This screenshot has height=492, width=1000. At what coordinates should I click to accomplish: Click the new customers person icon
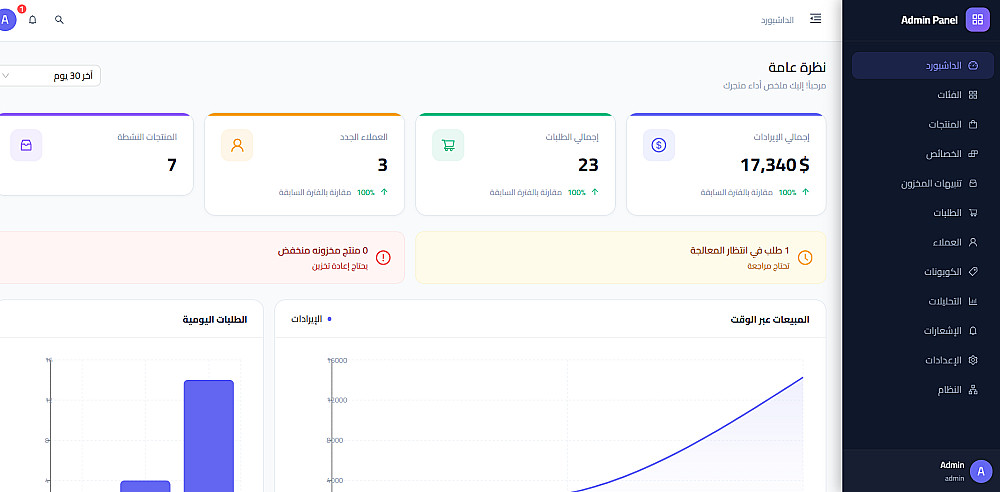pos(237,145)
